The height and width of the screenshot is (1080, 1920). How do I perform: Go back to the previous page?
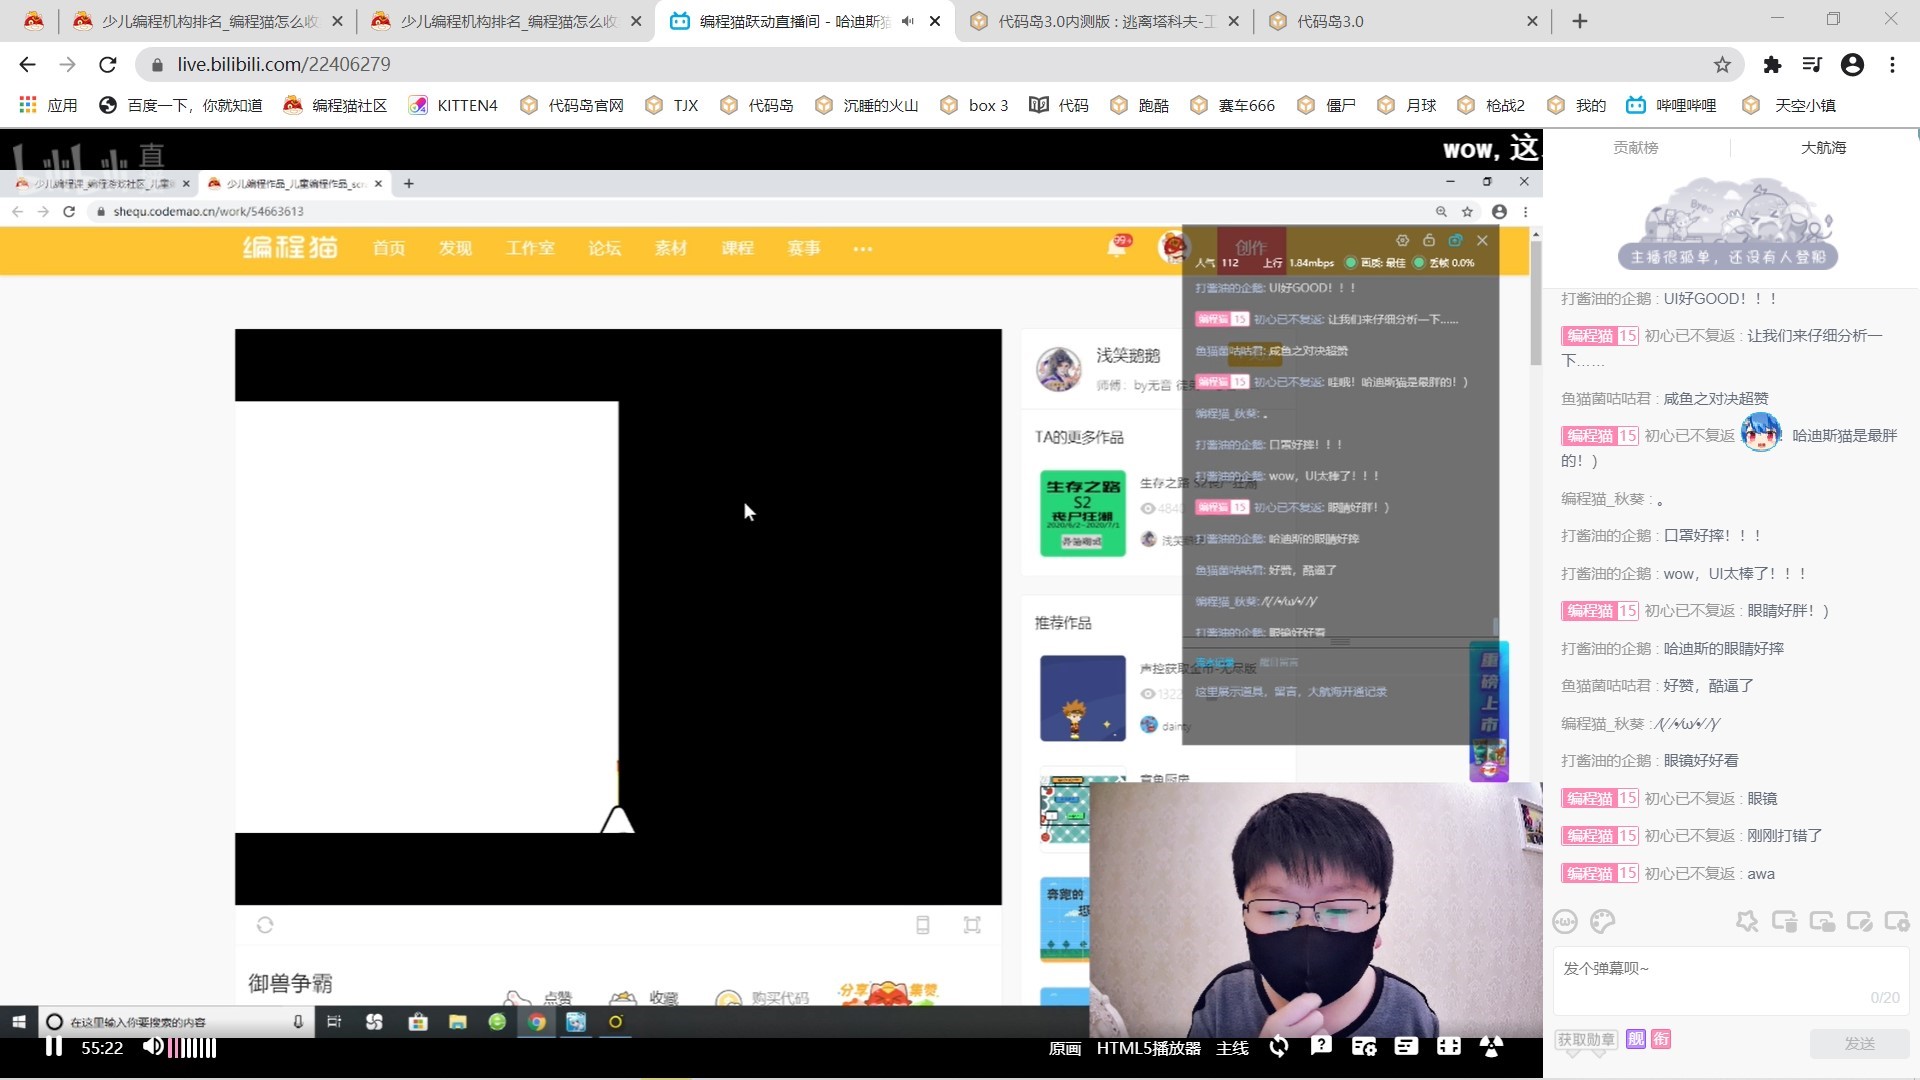click(27, 65)
